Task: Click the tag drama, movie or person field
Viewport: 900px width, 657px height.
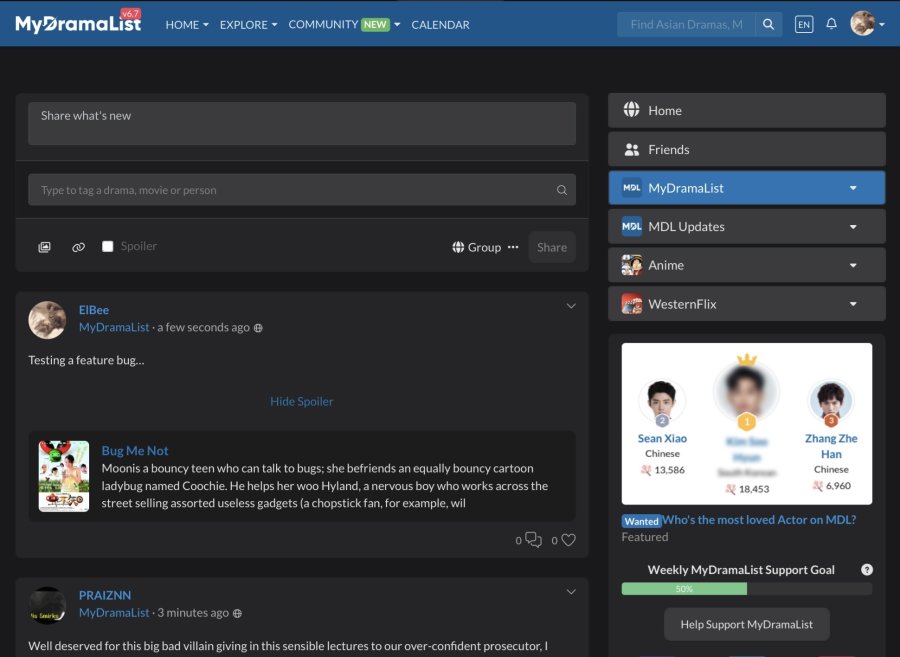Action: [x=302, y=190]
